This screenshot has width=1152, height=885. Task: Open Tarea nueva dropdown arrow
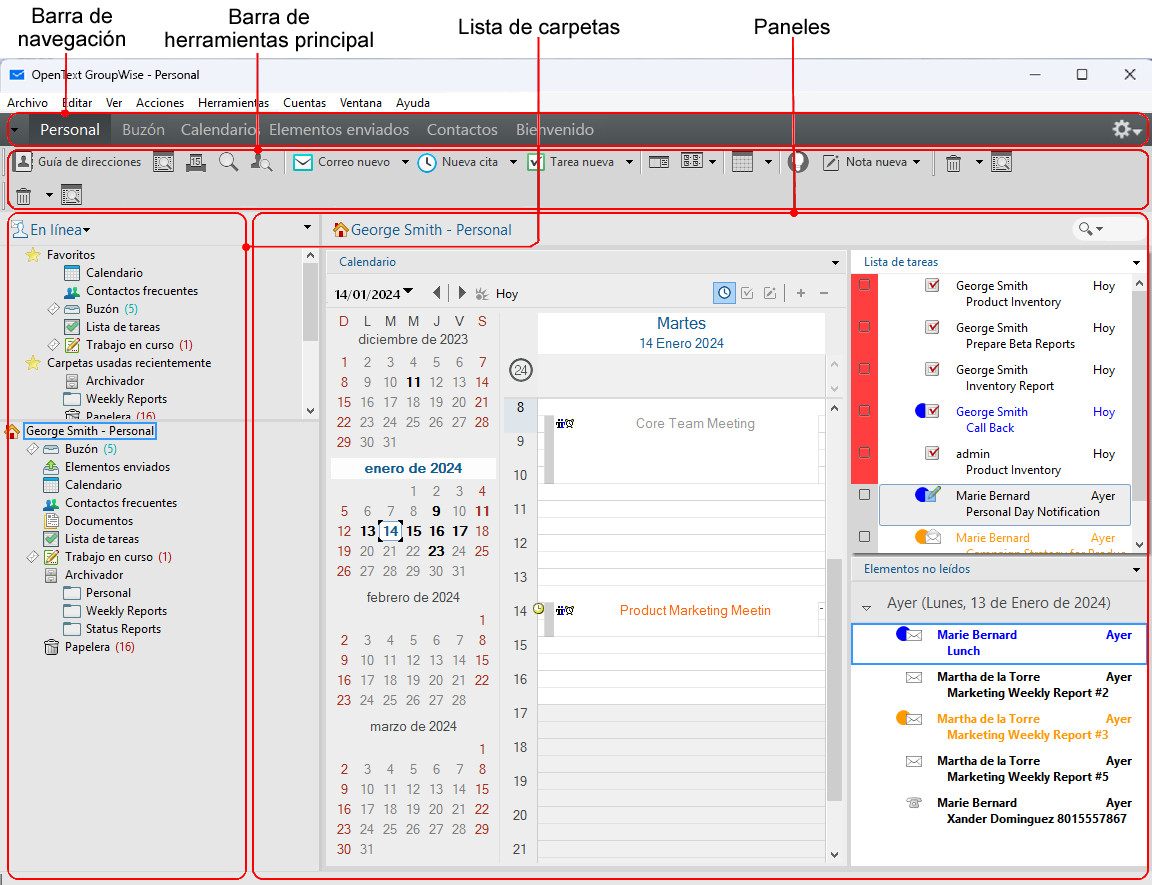pyautogui.click(x=629, y=162)
